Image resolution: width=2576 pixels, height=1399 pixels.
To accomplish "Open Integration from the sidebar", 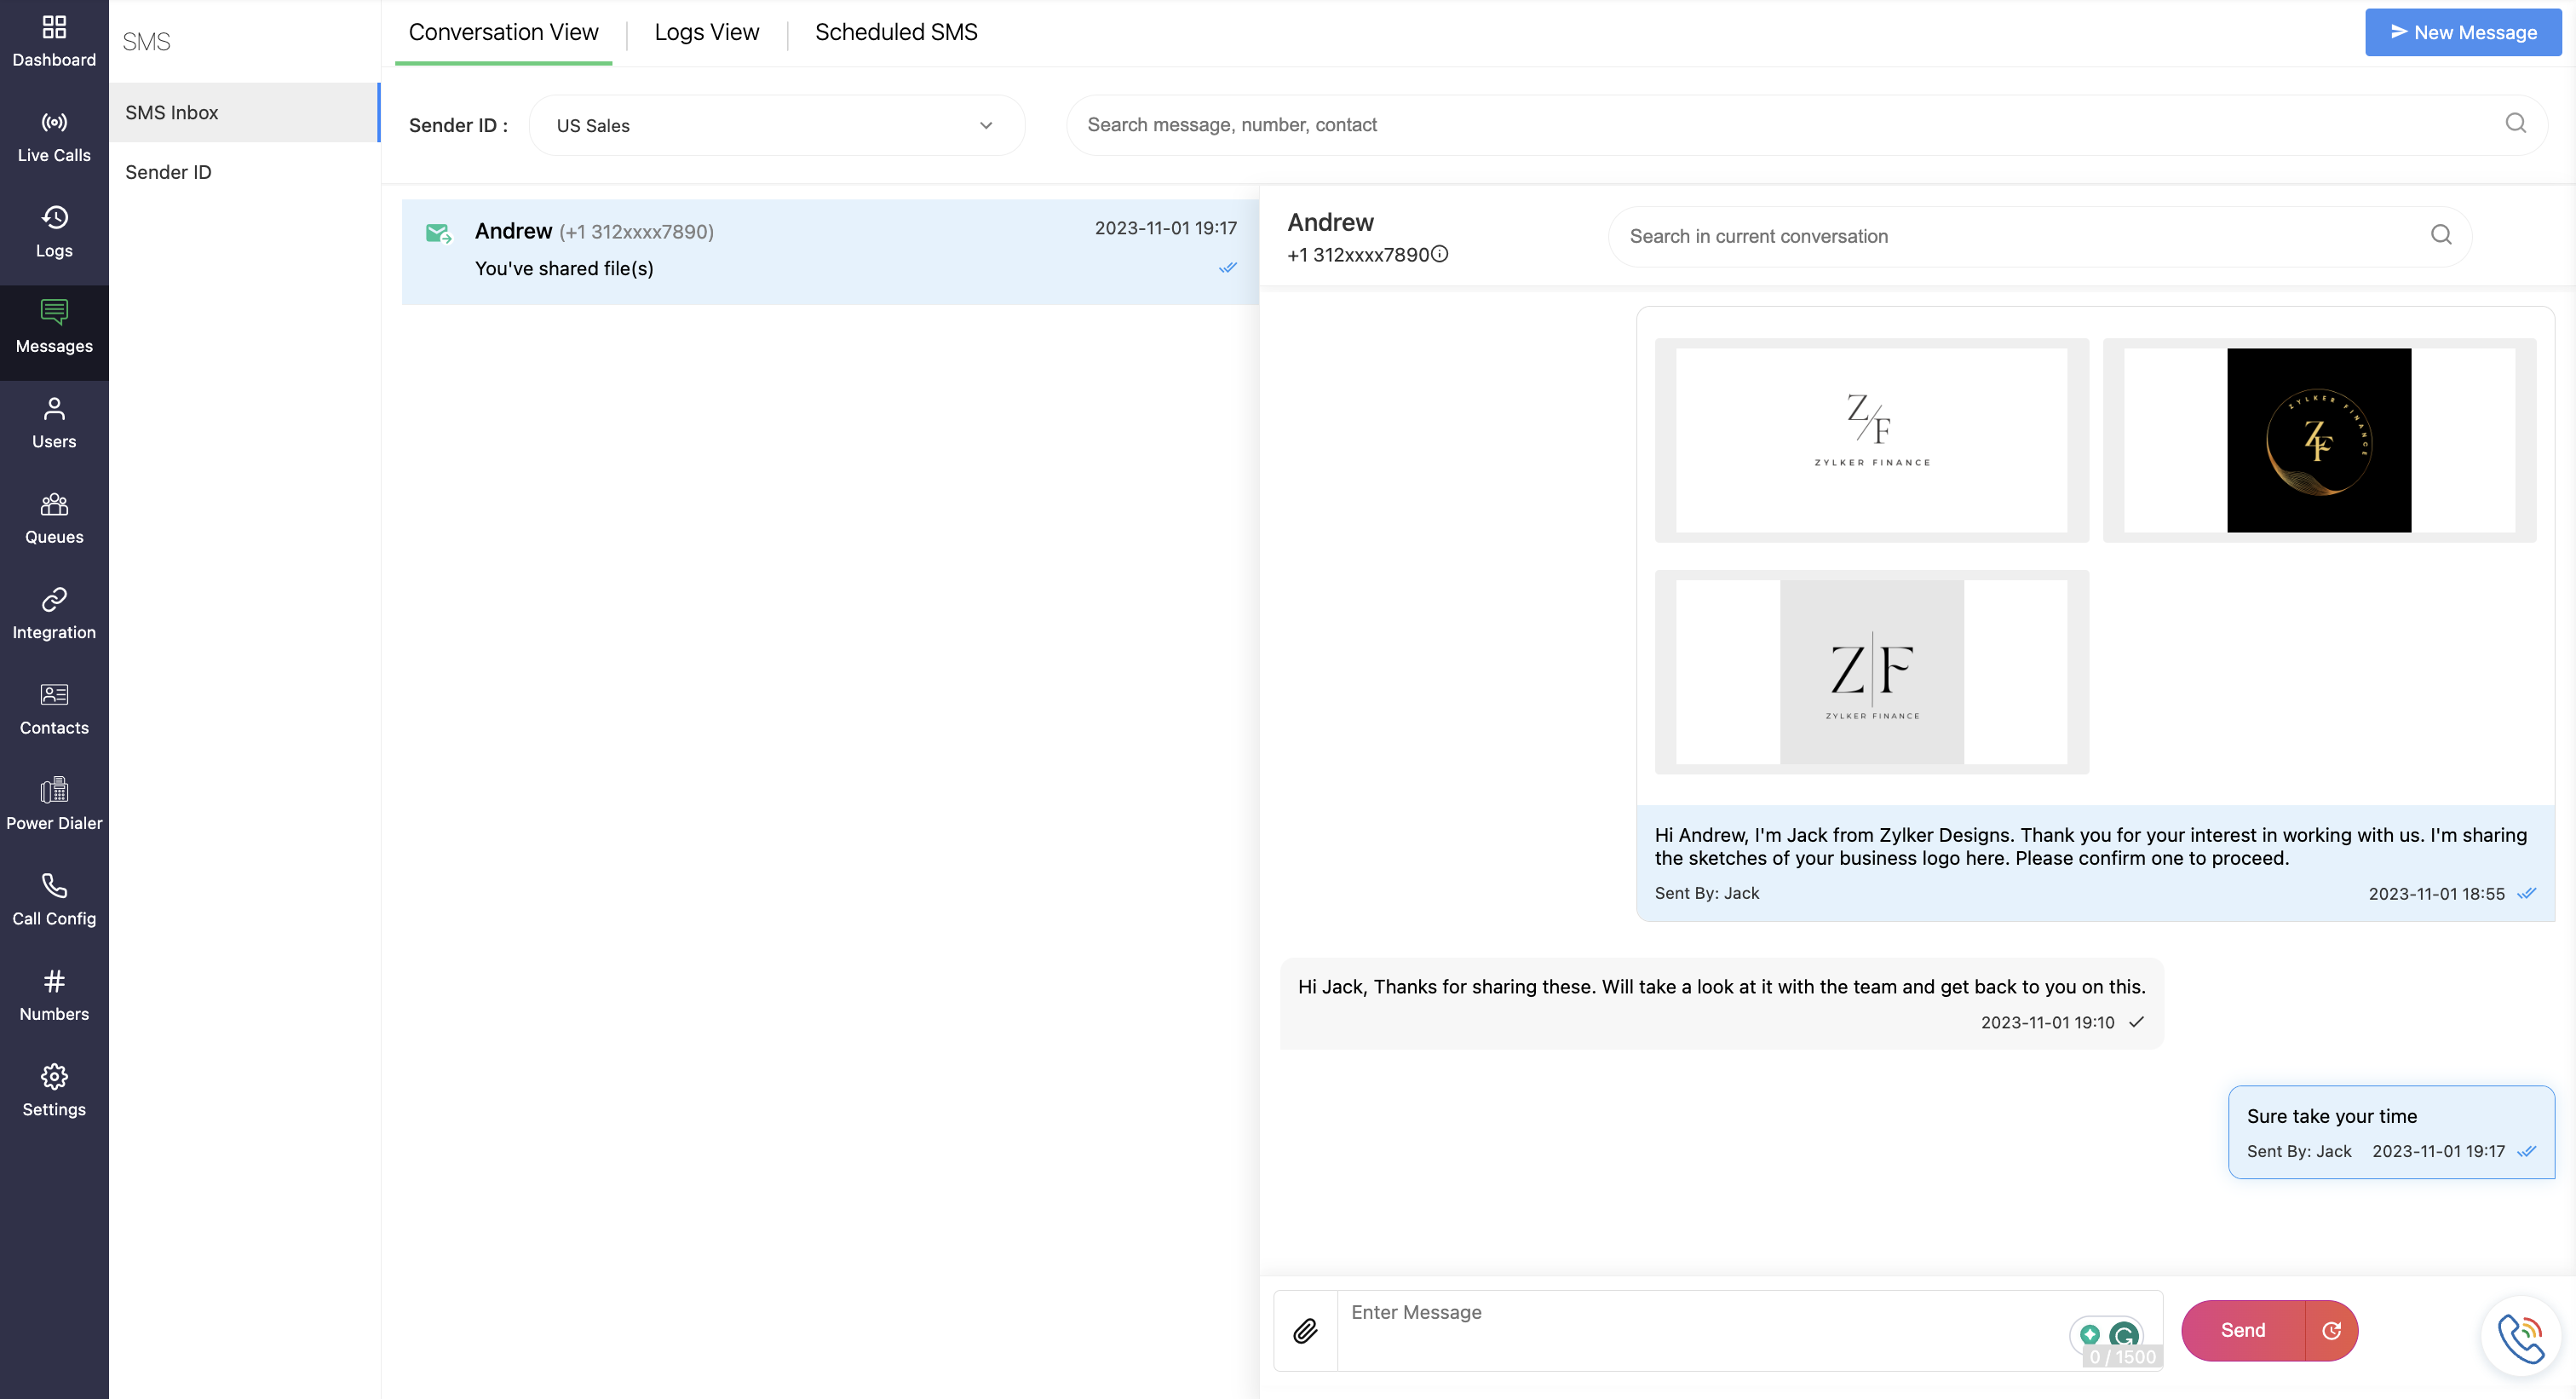I will pos(54,613).
